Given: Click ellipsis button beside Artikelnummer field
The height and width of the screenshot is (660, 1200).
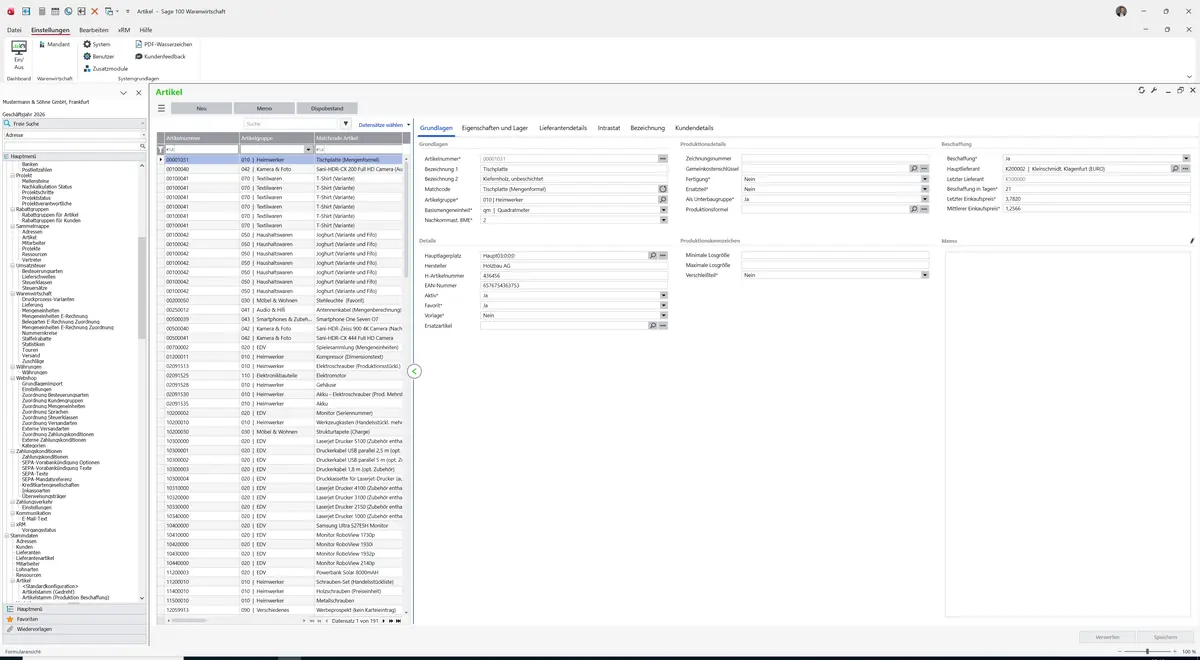Looking at the screenshot, I should click(x=662, y=159).
